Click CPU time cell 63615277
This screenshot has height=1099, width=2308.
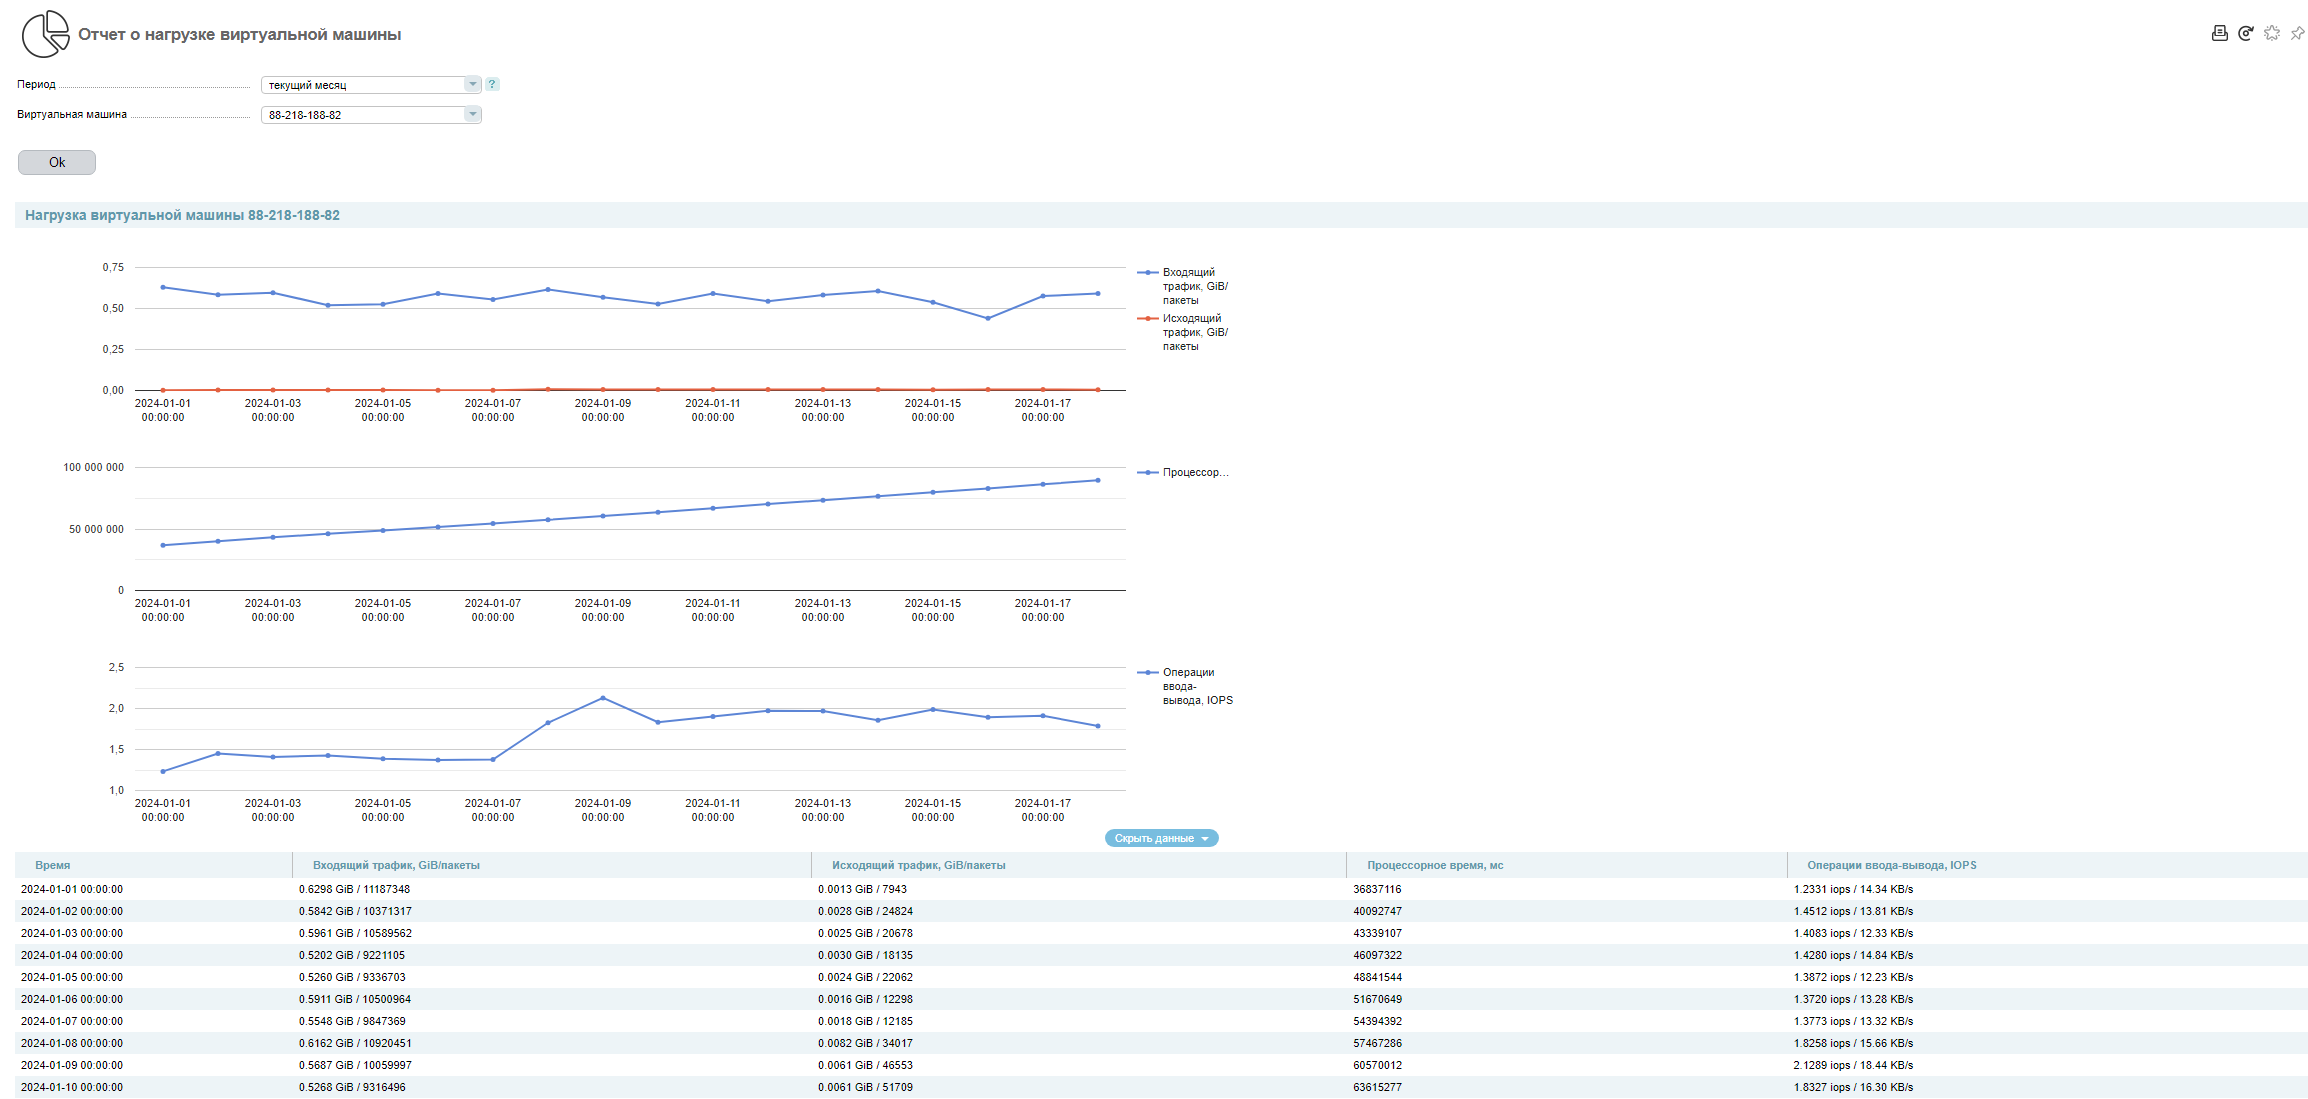(x=1377, y=1087)
